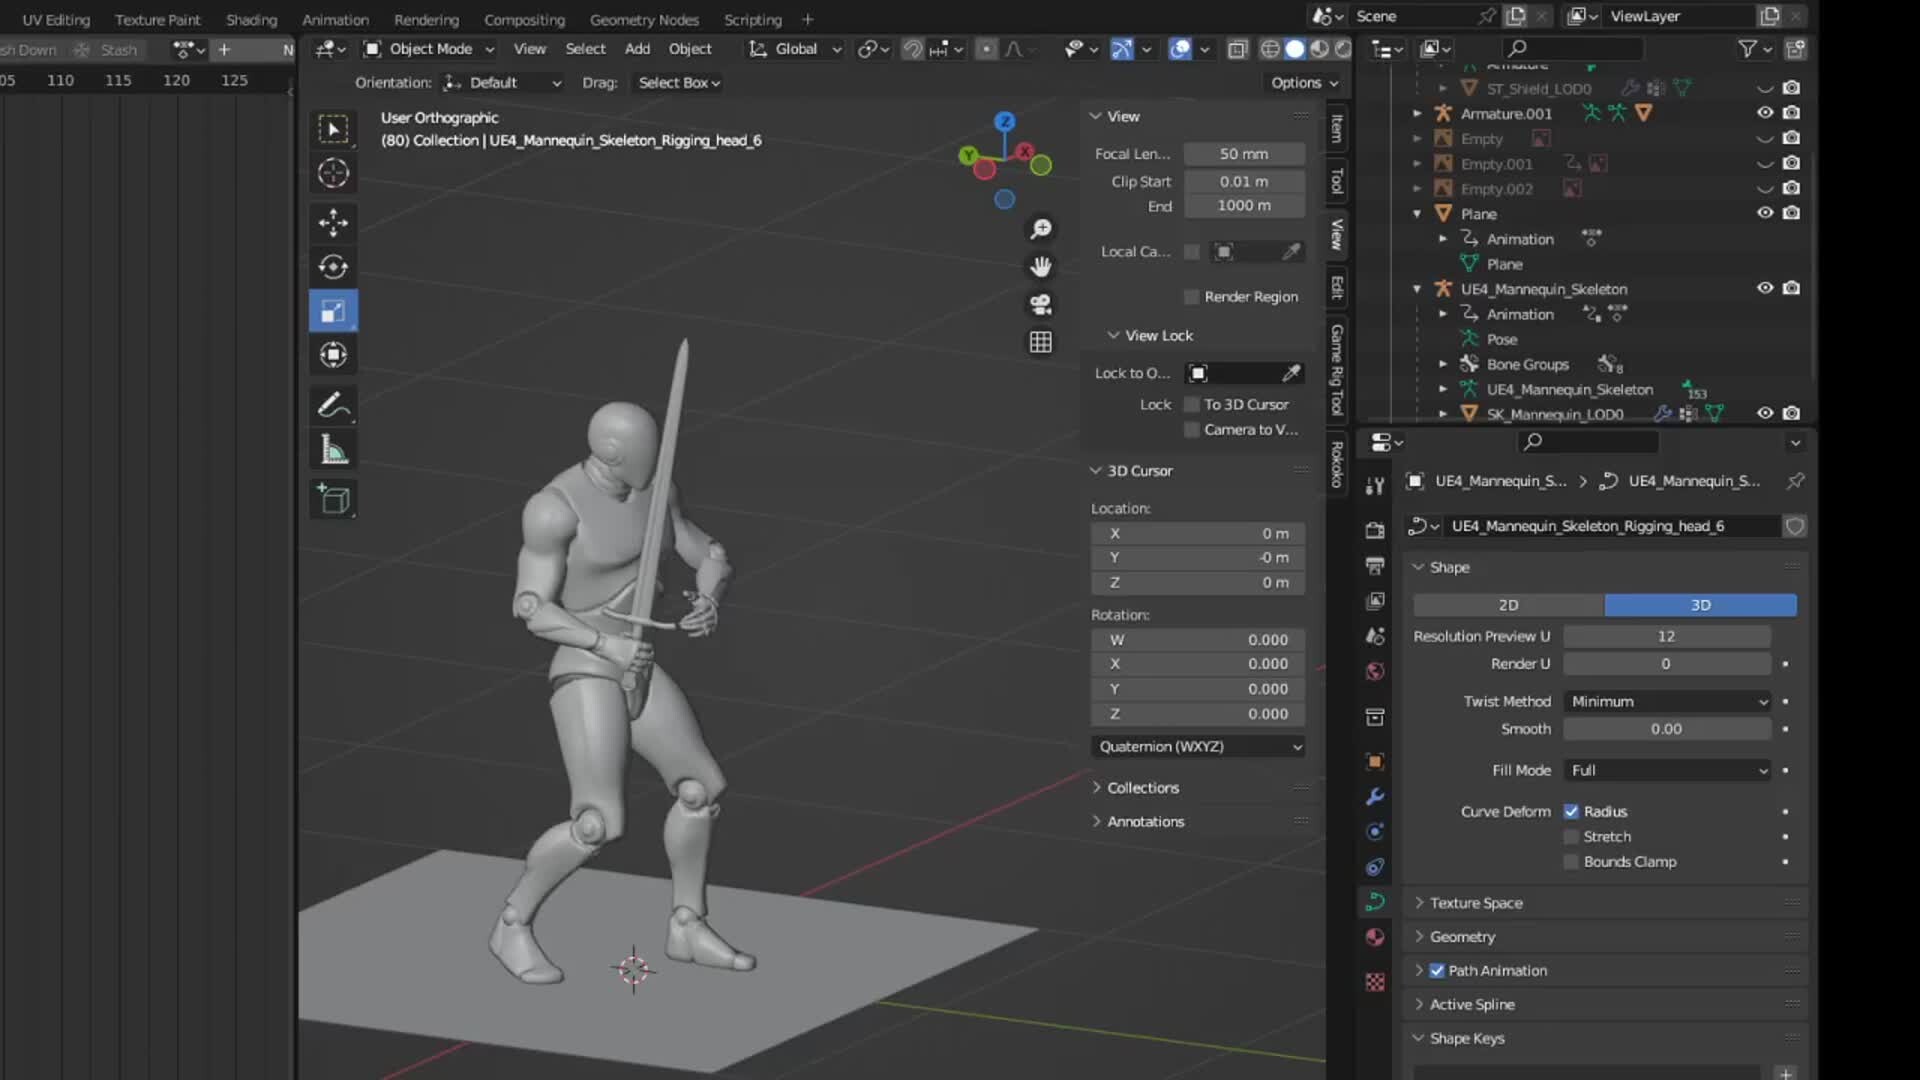Image resolution: width=1920 pixels, height=1080 pixels.
Task: Select the Move tool in toolbar
Action: tap(333, 222)
